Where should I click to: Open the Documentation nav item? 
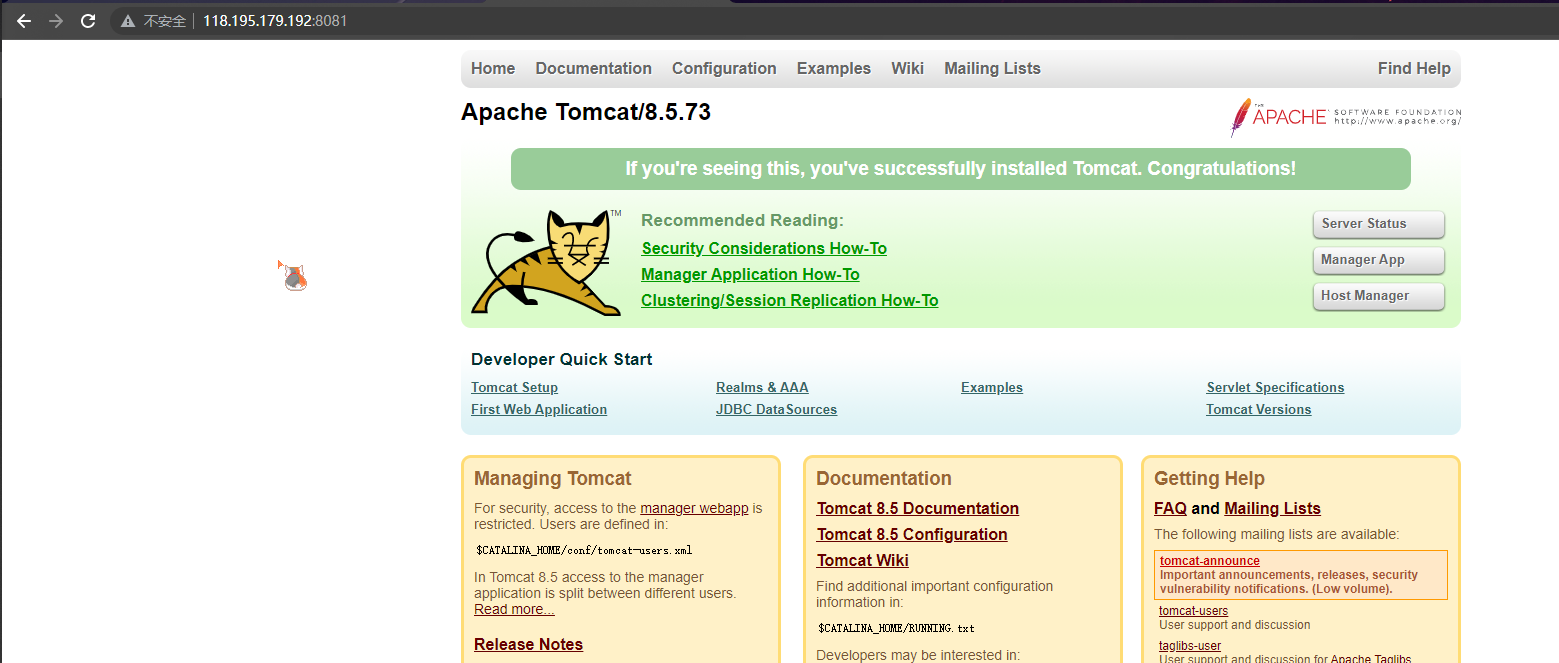pyautogui.click(x=593, y=69)
